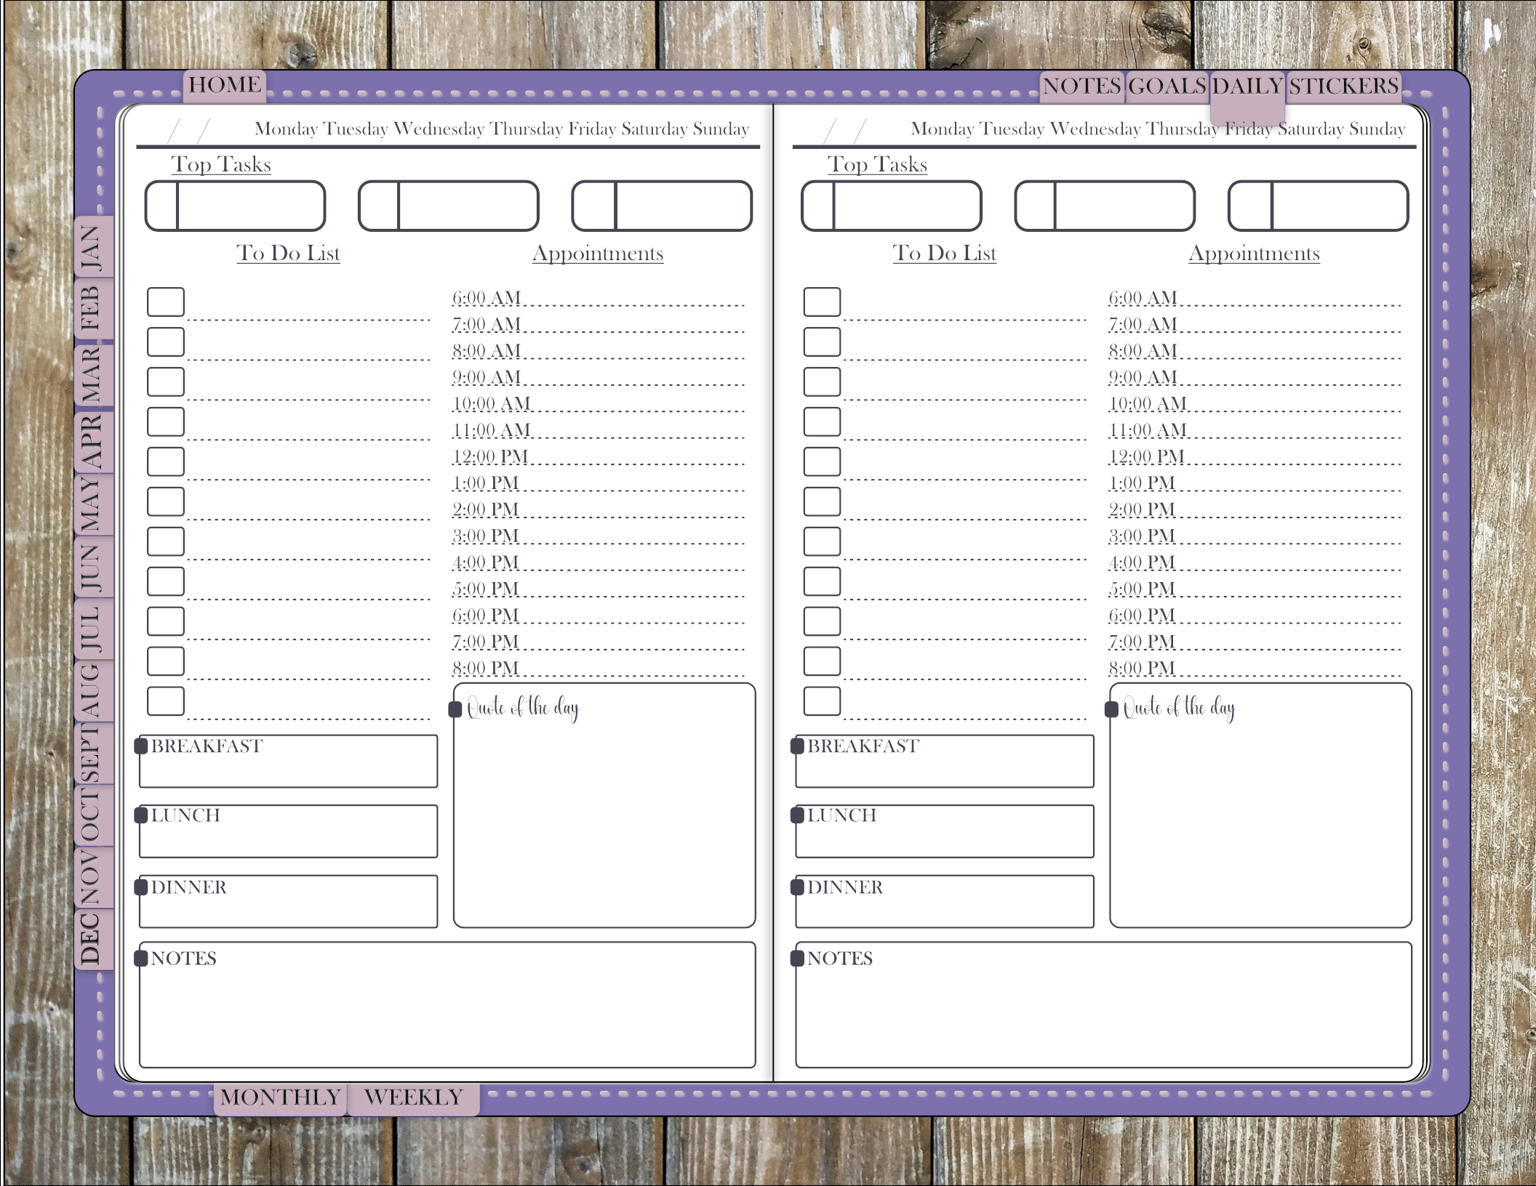This screenshot has width=1536, height=1186.
Task: Click the NOTES box on the right page
Action: [x=1103, y=1005]
